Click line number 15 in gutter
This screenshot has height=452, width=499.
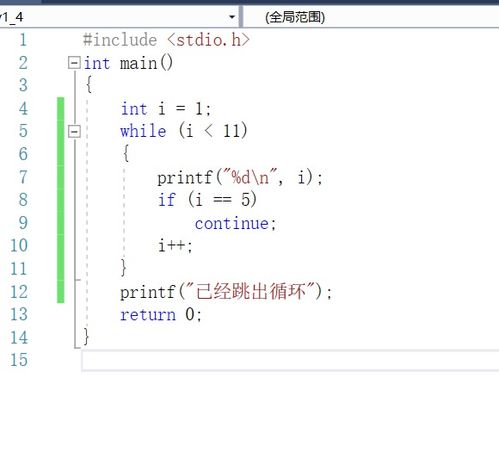click(19, 360)
